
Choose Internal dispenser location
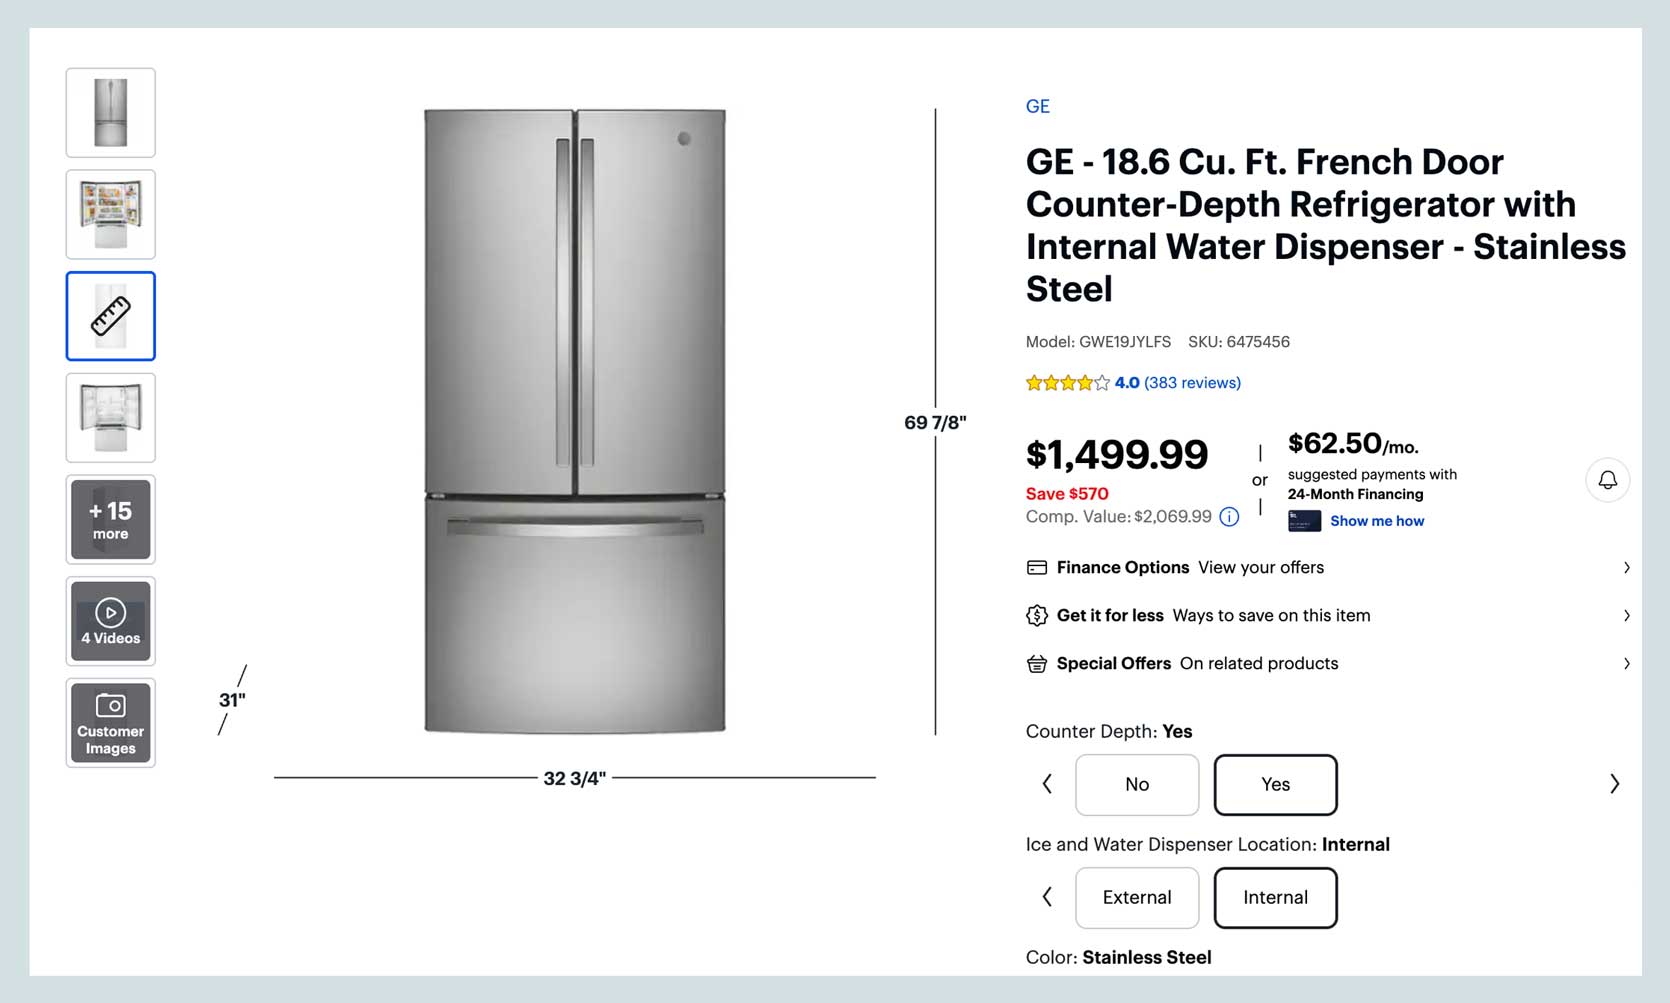tap(1275, 898)
